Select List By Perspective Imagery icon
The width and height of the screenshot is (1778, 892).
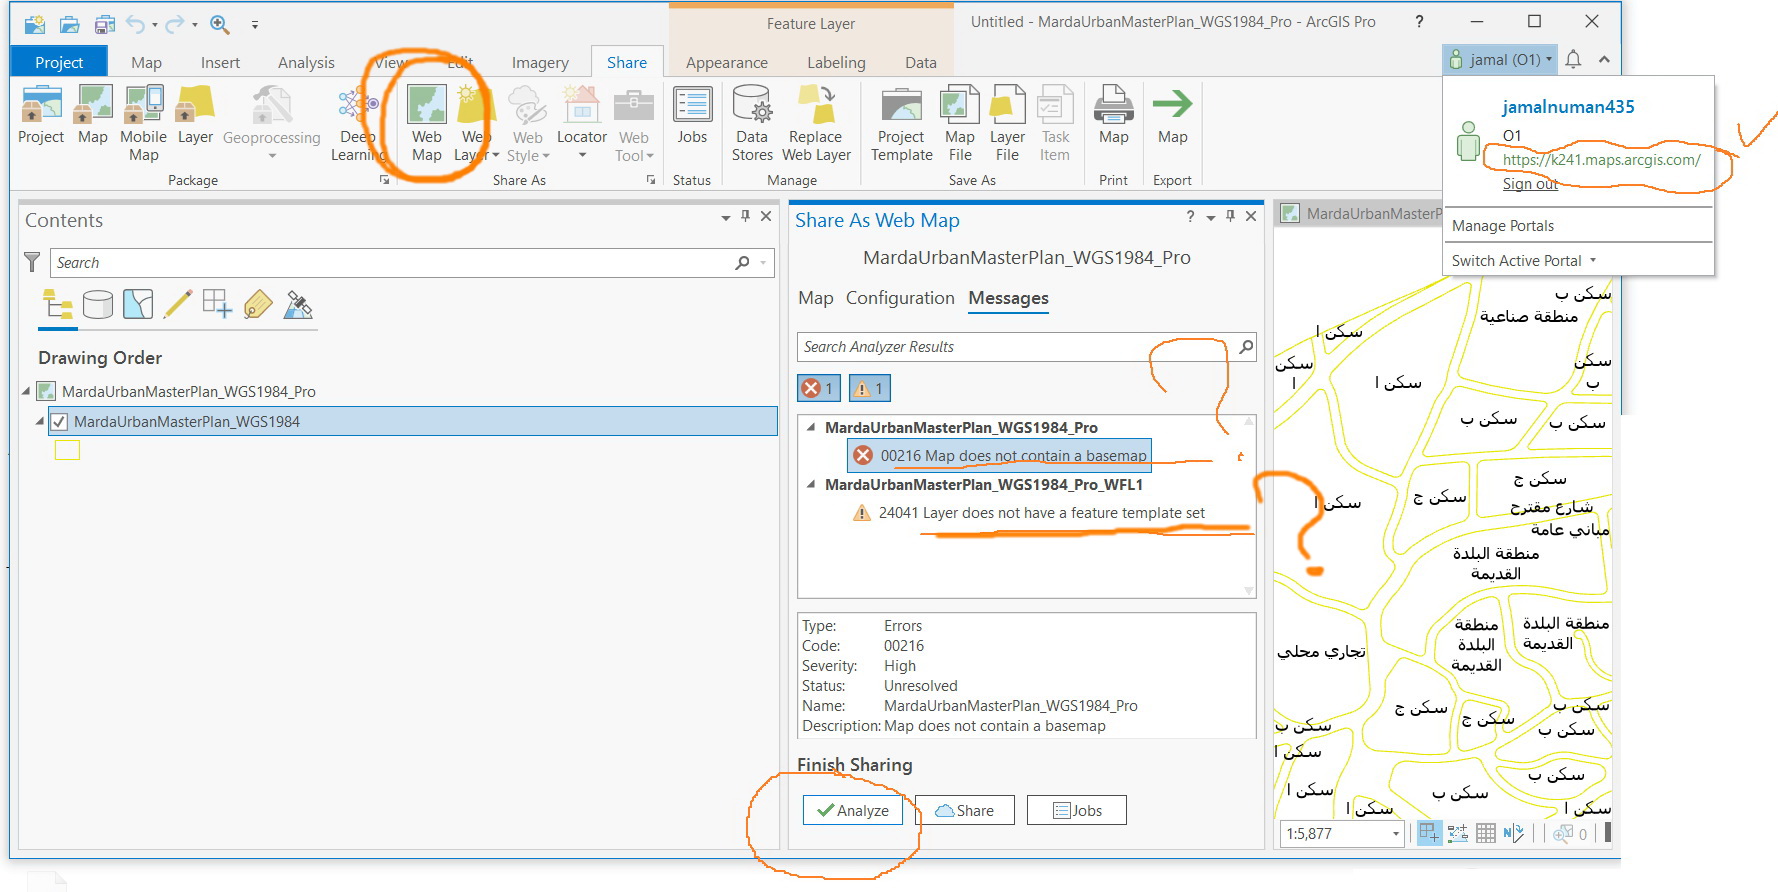[298, 304]
